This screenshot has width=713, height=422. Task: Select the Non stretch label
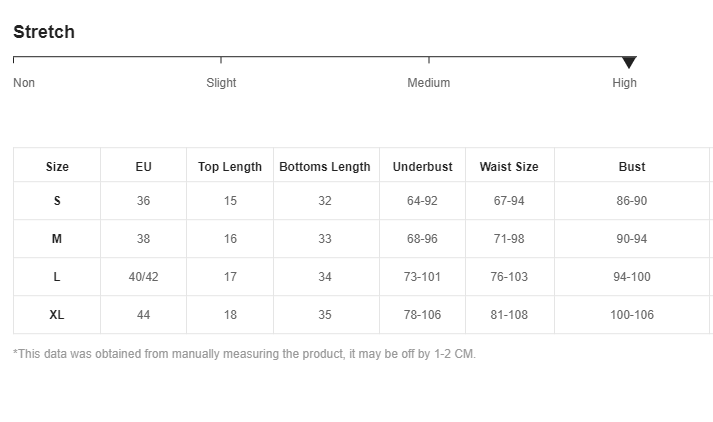[24, 83]
